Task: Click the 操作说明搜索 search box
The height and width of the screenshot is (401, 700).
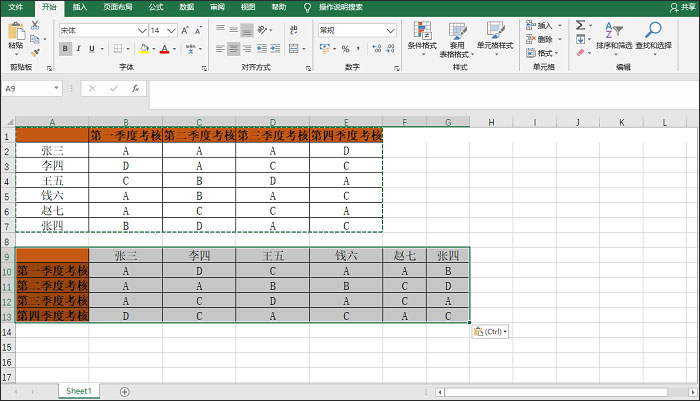Action: click(x=341, y=7)
